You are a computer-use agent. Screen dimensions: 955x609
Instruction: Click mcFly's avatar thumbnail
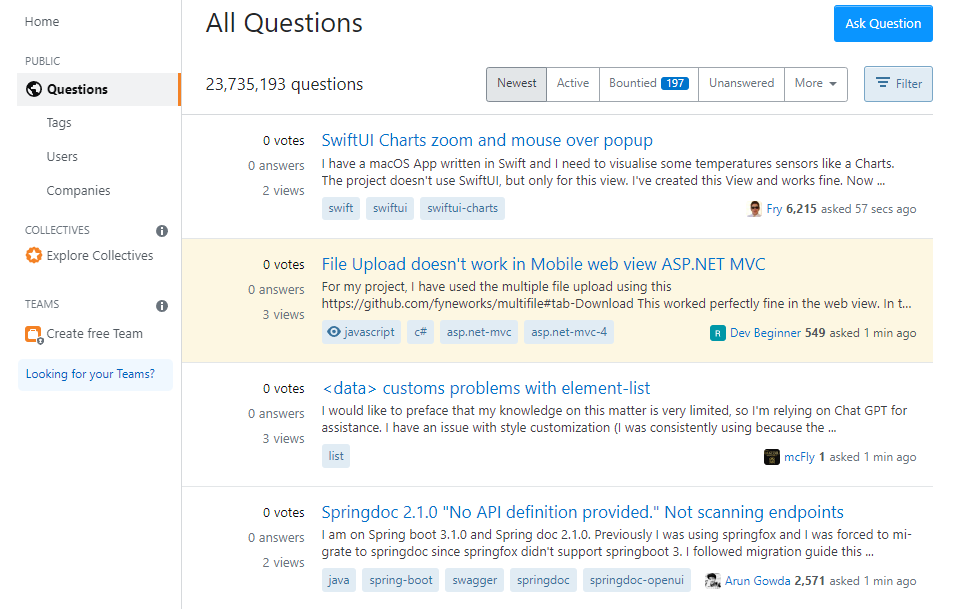click(x=771, y=457)
